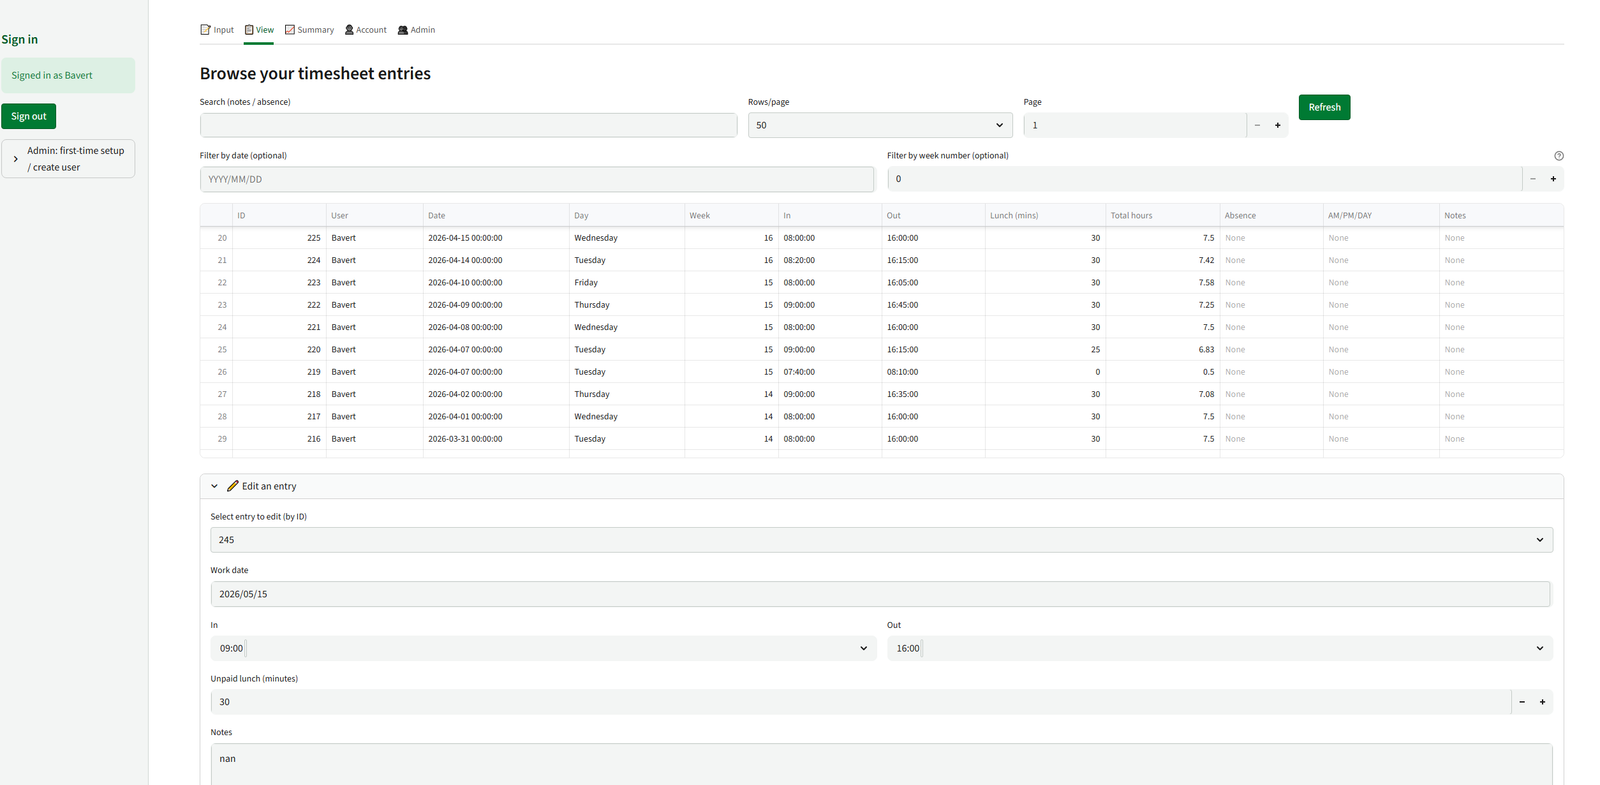
Task: Click the Signed in as Bavert notice
Action: coord(68,75)
